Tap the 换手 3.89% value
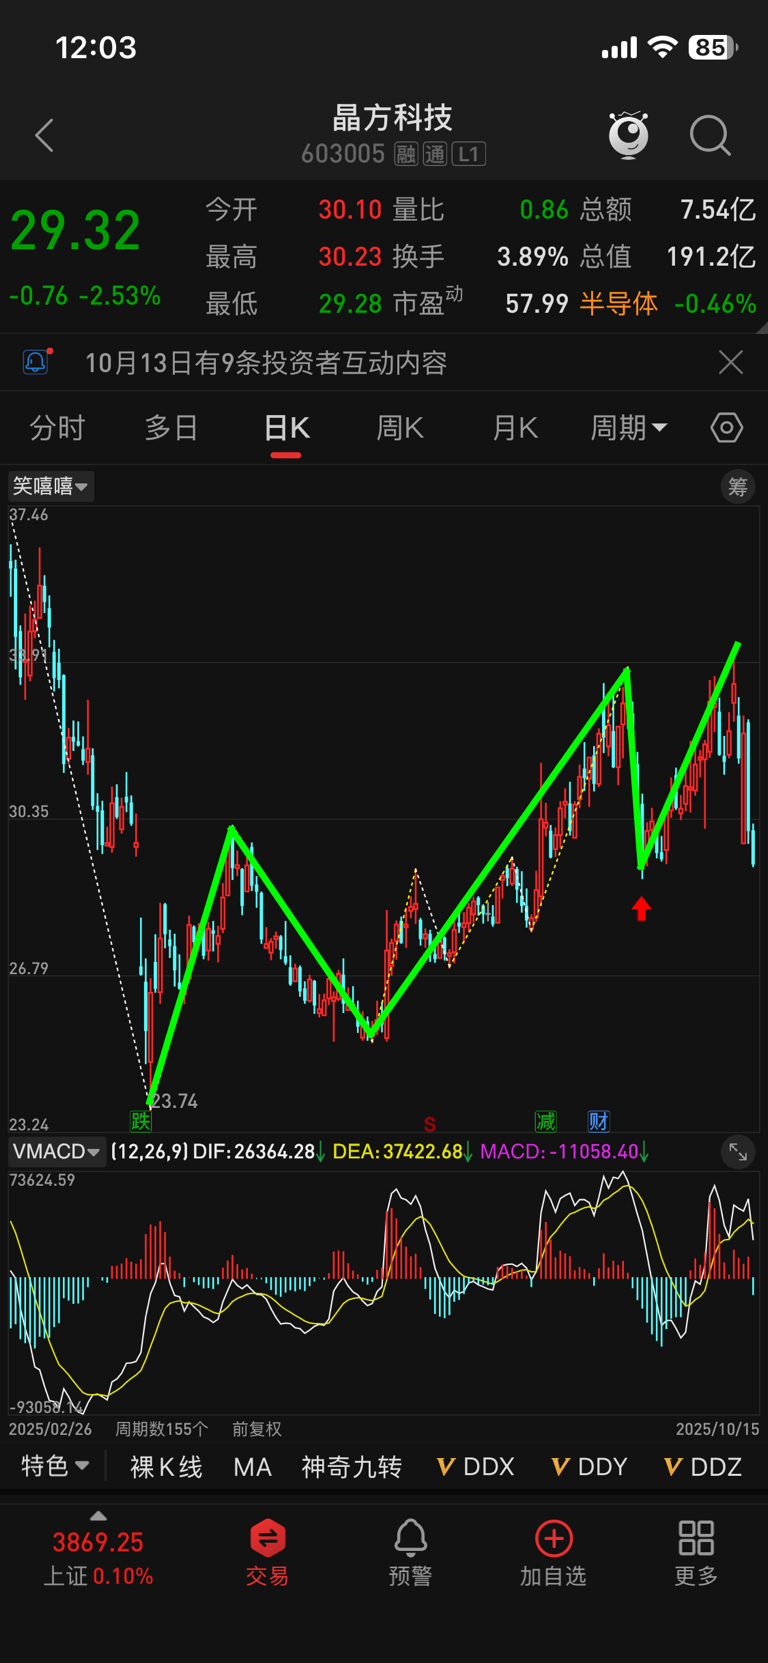Screen dimensions: 768x1663 click(532, 256)
